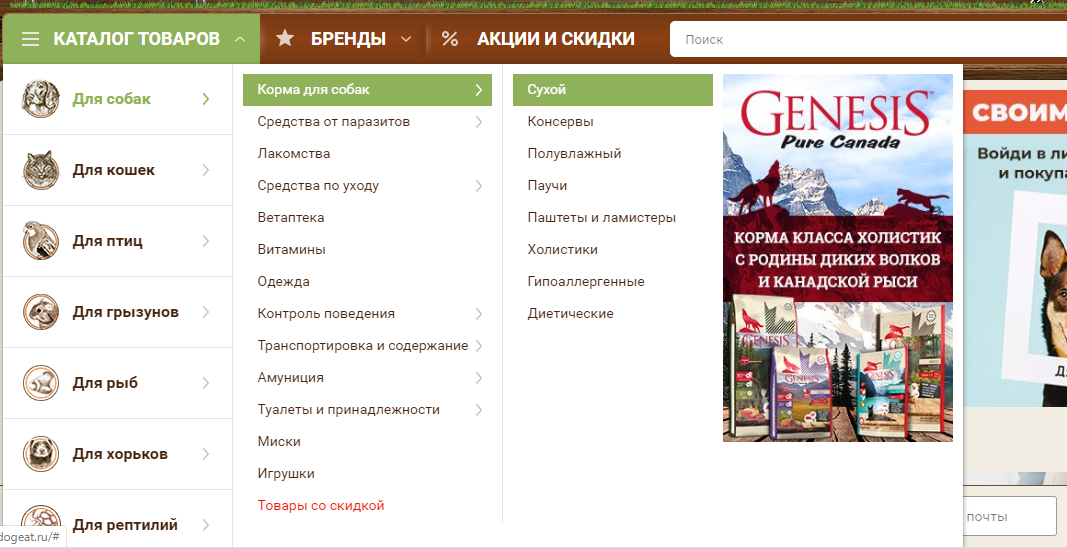Click the fish icon for Для рыб

tap(41, 383)
